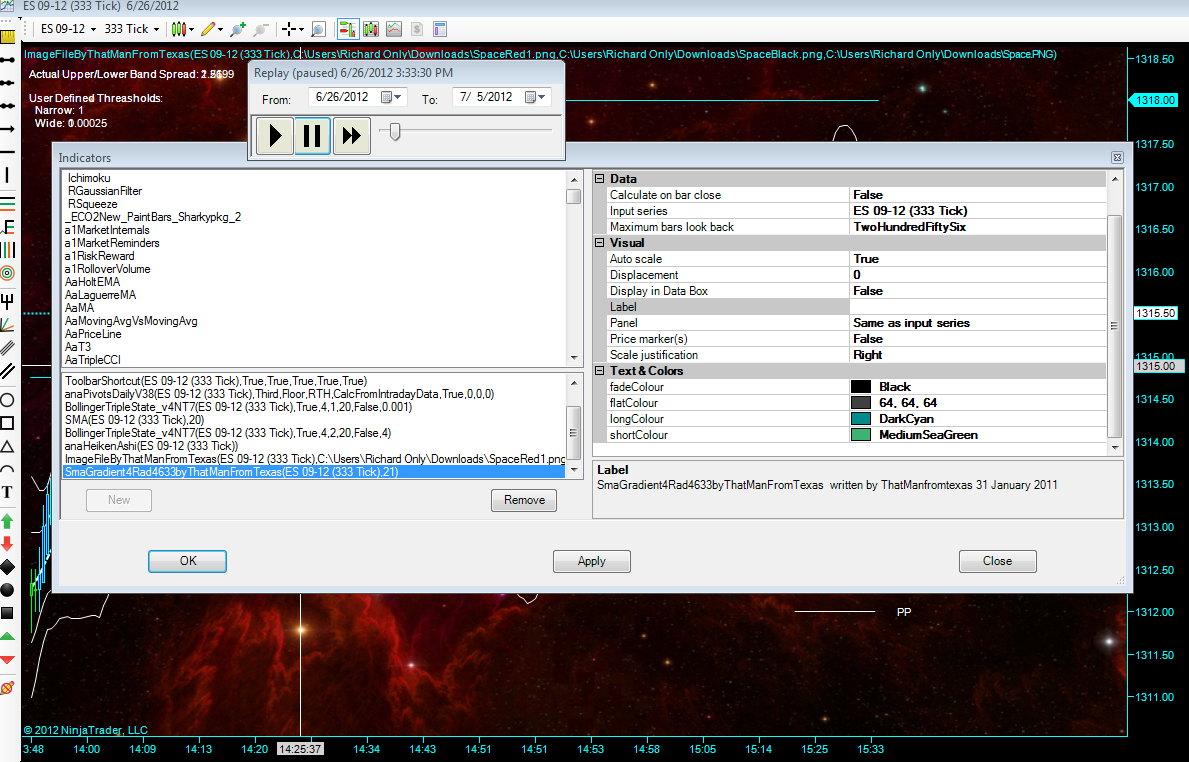1189x762 pixels.
Task: Fast forward the market replay
Action: [x=351, y=136]
